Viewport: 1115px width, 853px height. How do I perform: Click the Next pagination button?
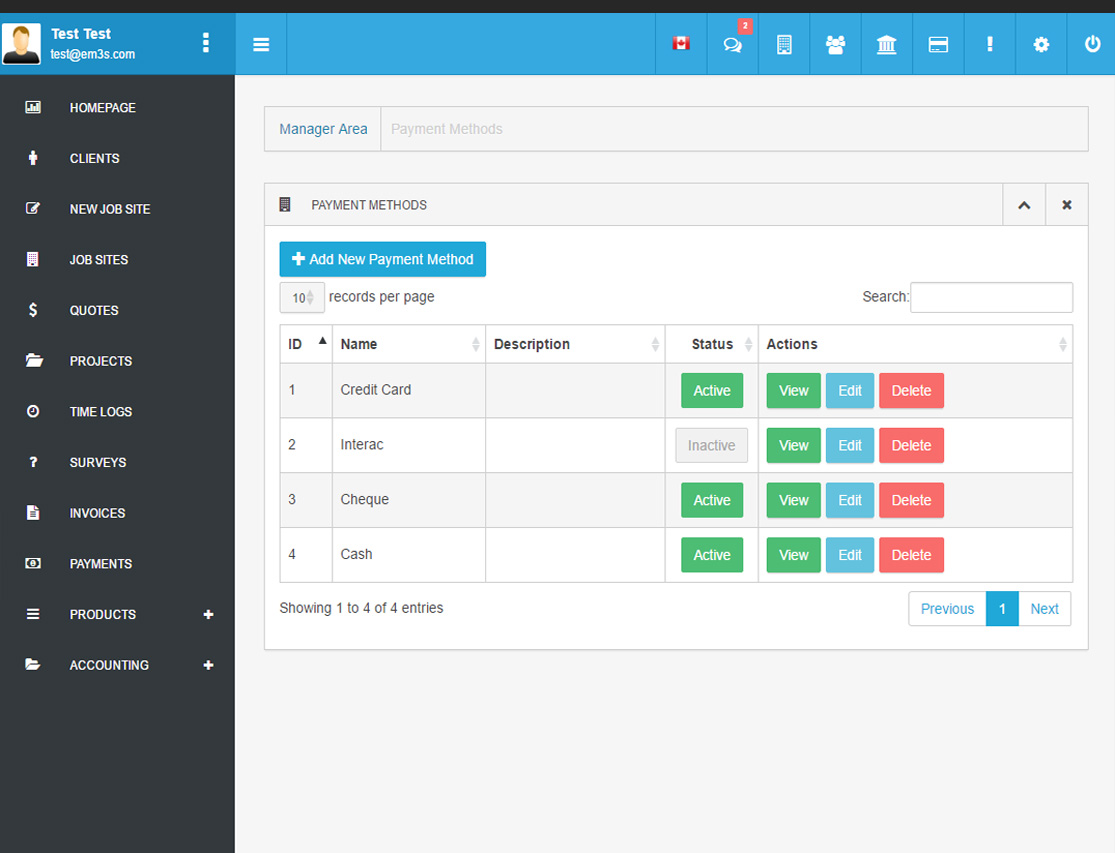pos(1045,608)
